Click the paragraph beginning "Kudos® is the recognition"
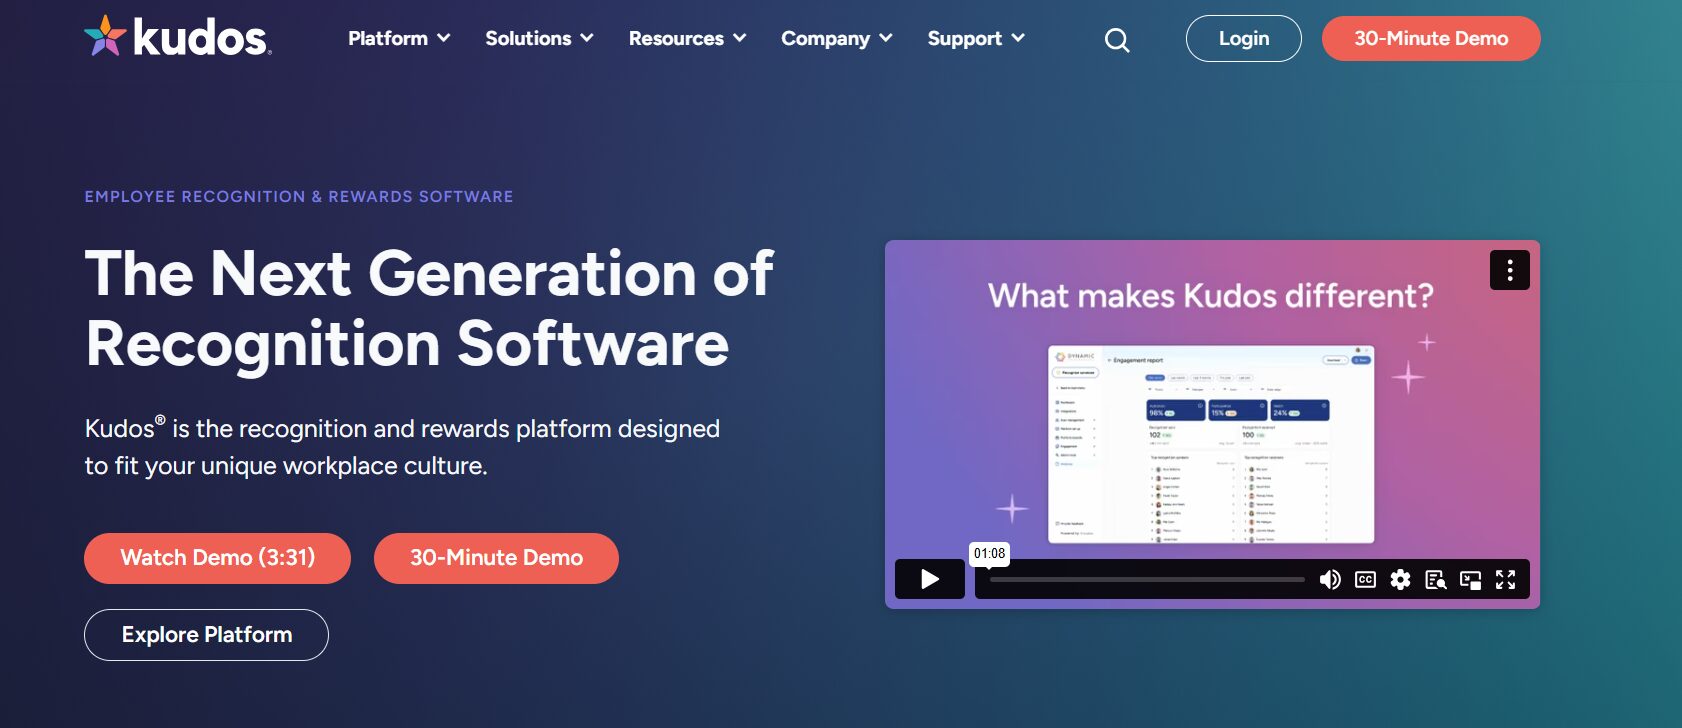This screenshot has height=728, width=1682. (402, 447)
